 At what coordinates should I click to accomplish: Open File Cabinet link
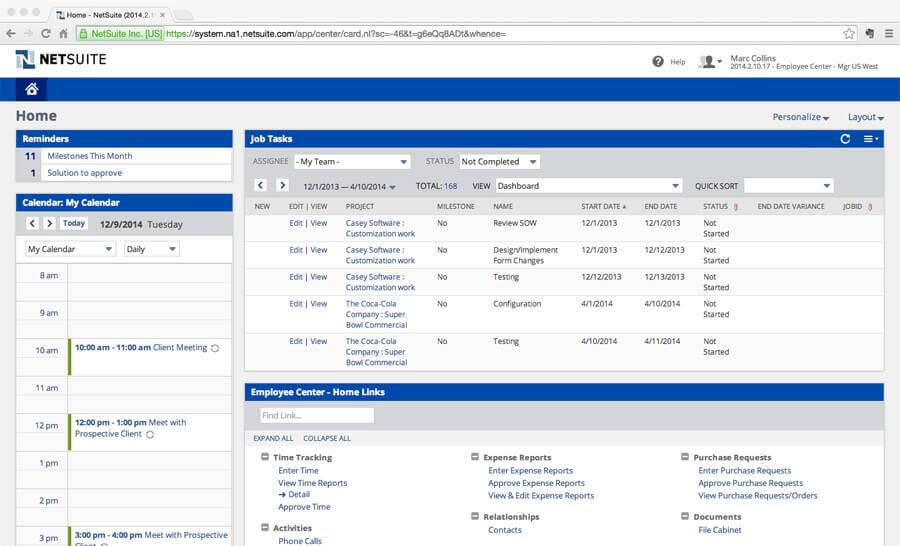point(720,530)
